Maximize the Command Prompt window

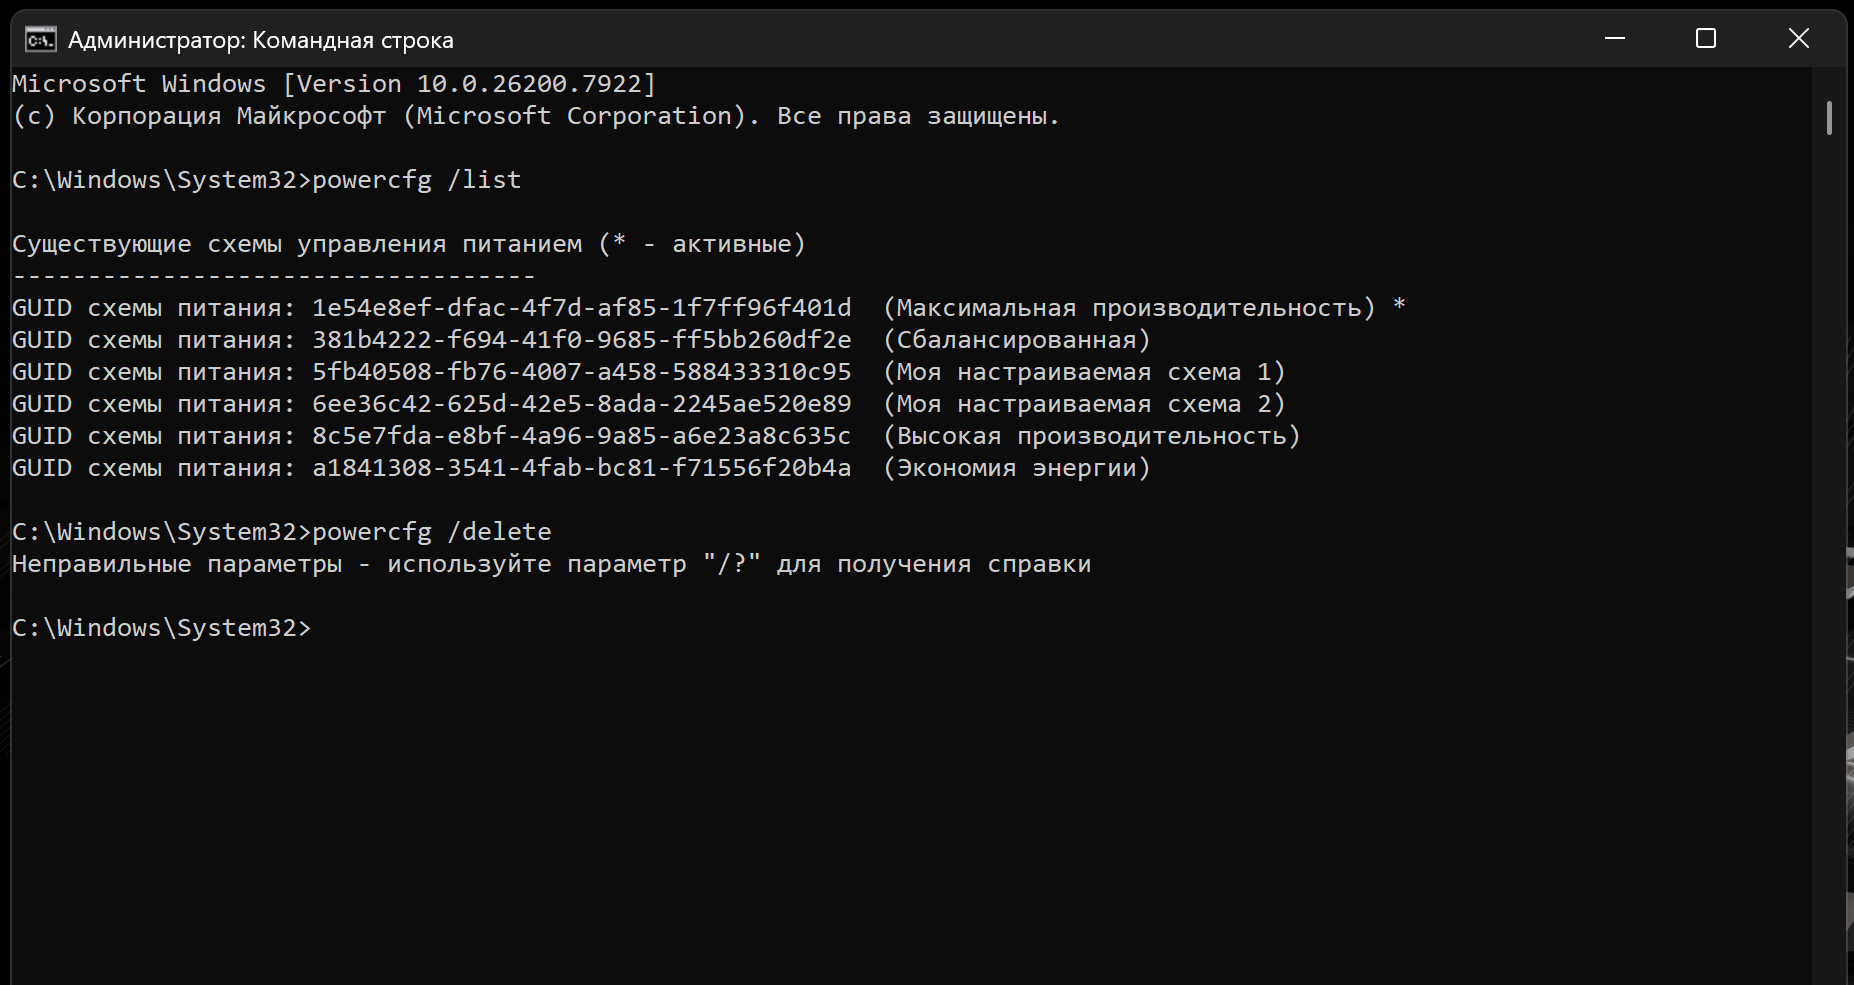[x=1706, y=39]
